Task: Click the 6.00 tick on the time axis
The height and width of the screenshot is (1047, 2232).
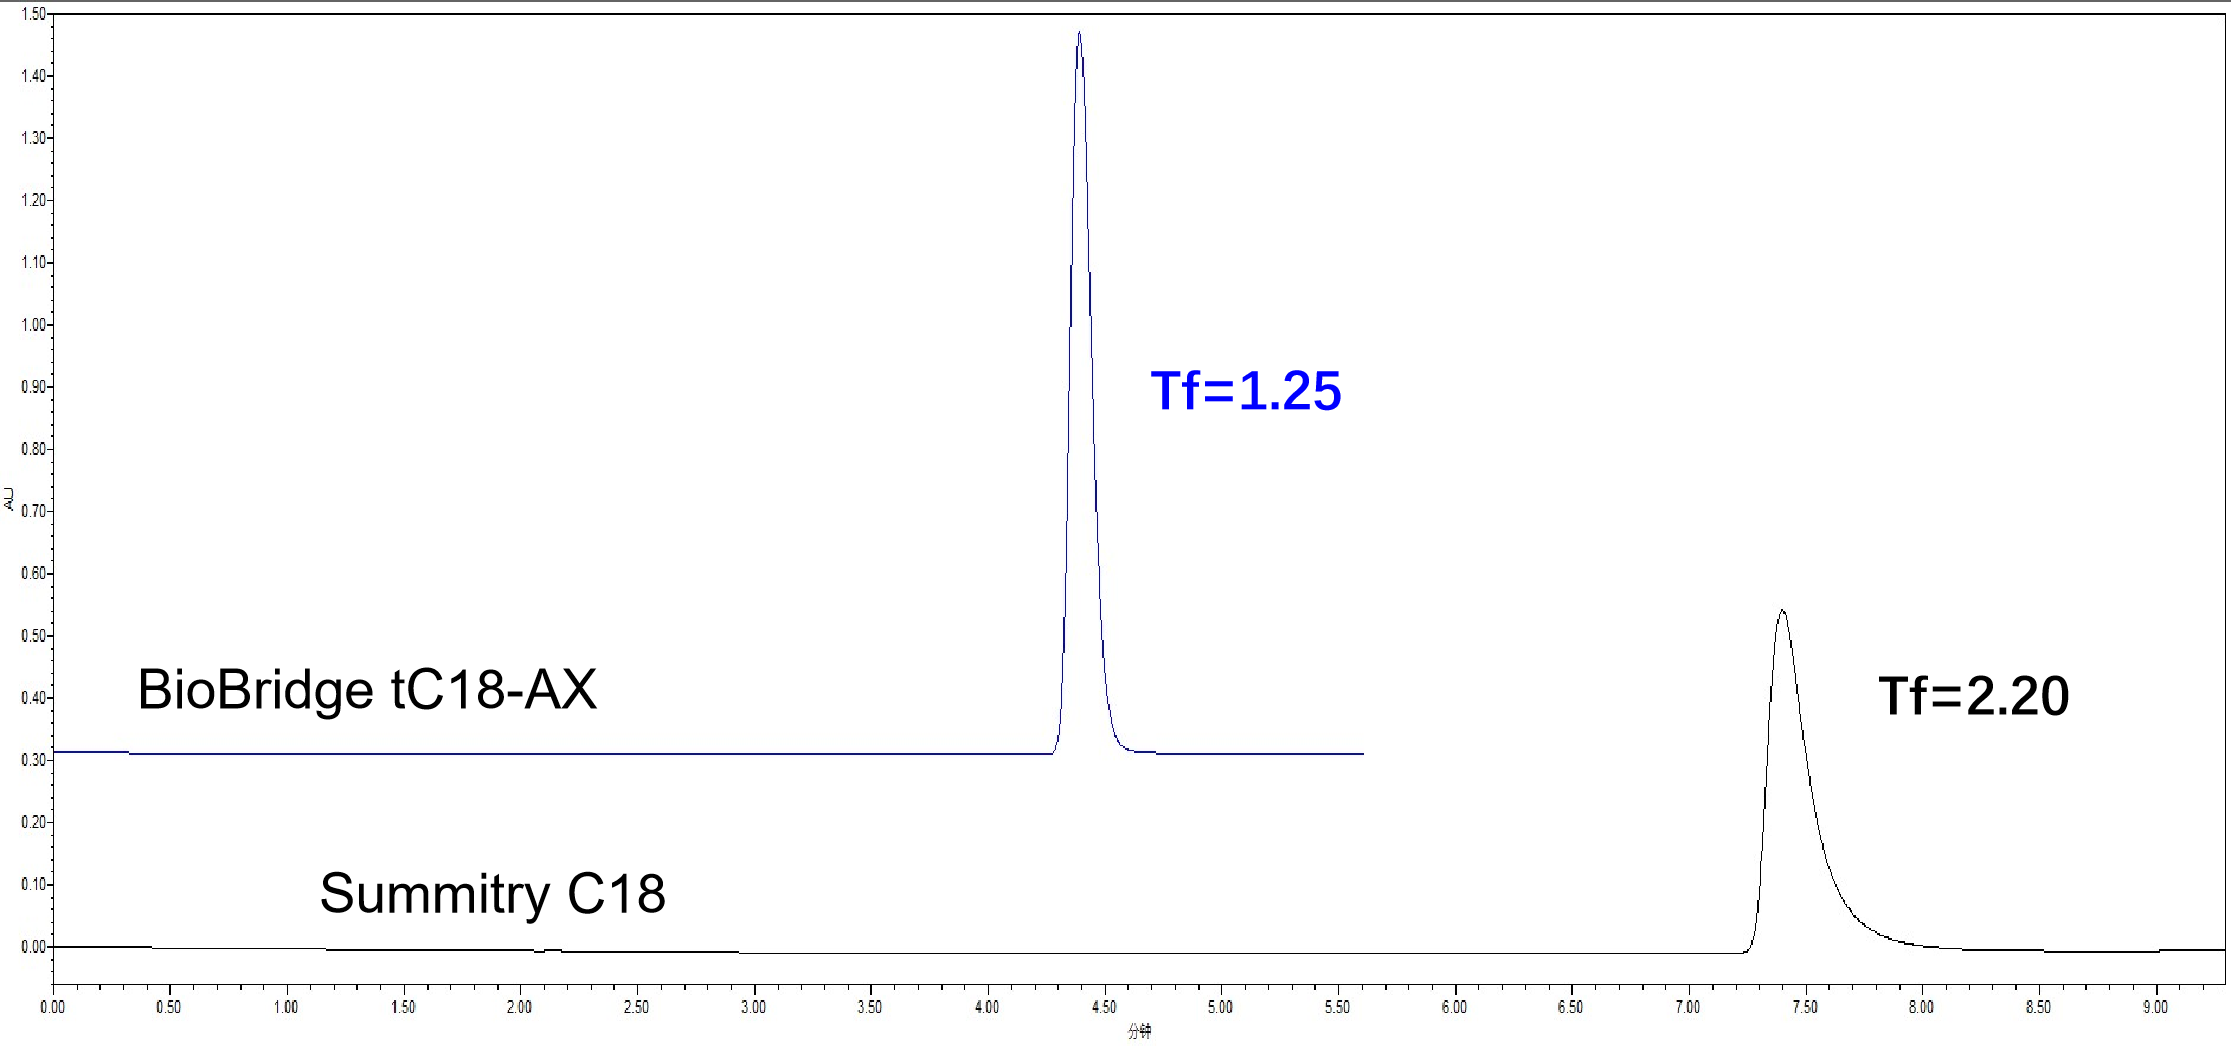Action: point(1454,1007)
